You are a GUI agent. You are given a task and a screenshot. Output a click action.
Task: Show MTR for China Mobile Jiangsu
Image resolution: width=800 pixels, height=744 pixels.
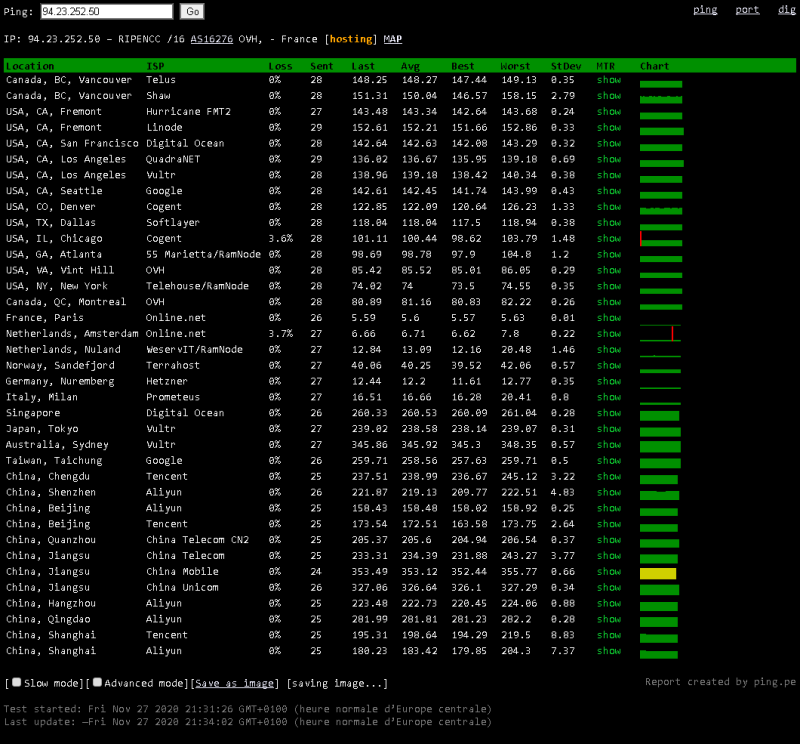coord(608,572)
